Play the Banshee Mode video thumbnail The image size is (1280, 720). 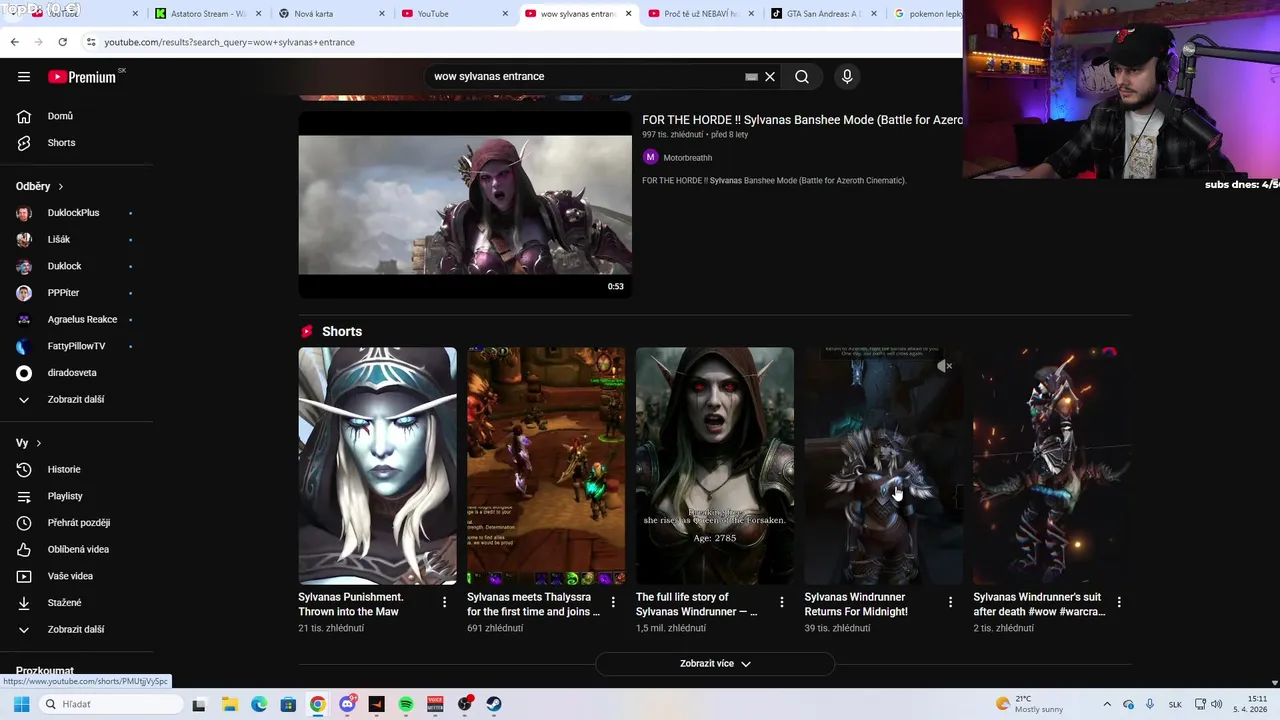tap(465, 205)
